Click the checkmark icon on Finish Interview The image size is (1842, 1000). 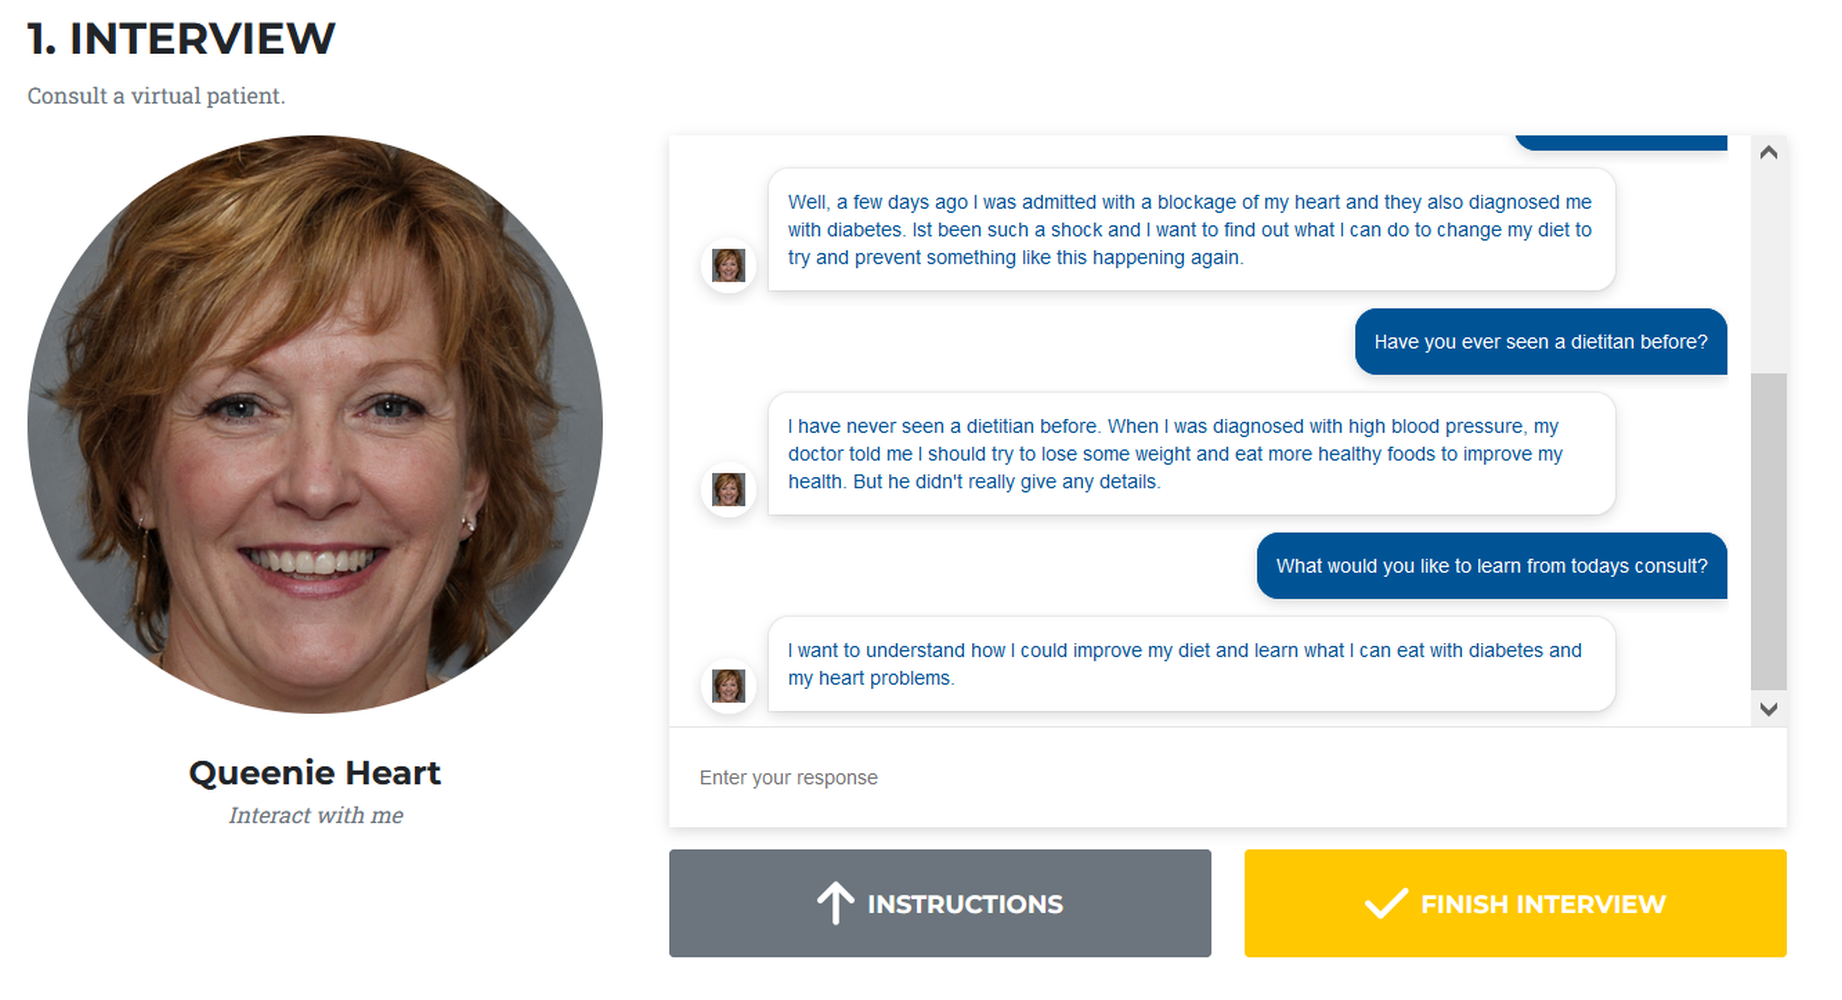[x=1386, y=903]
